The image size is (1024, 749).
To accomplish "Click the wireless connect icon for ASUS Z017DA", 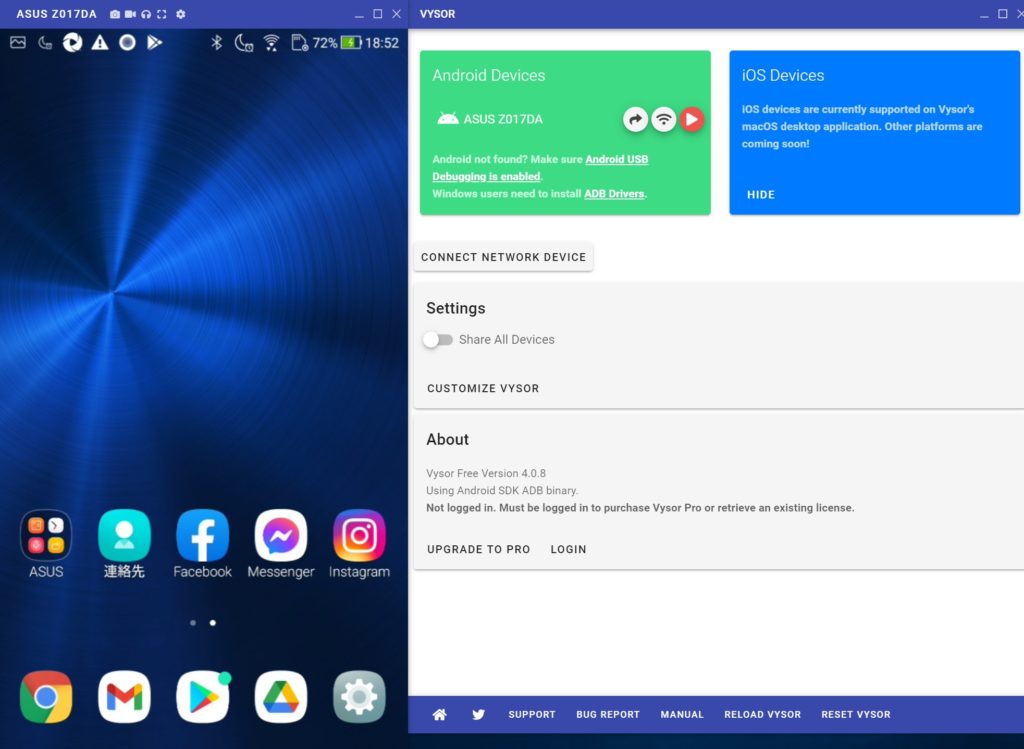I will (x=664, y=120).
